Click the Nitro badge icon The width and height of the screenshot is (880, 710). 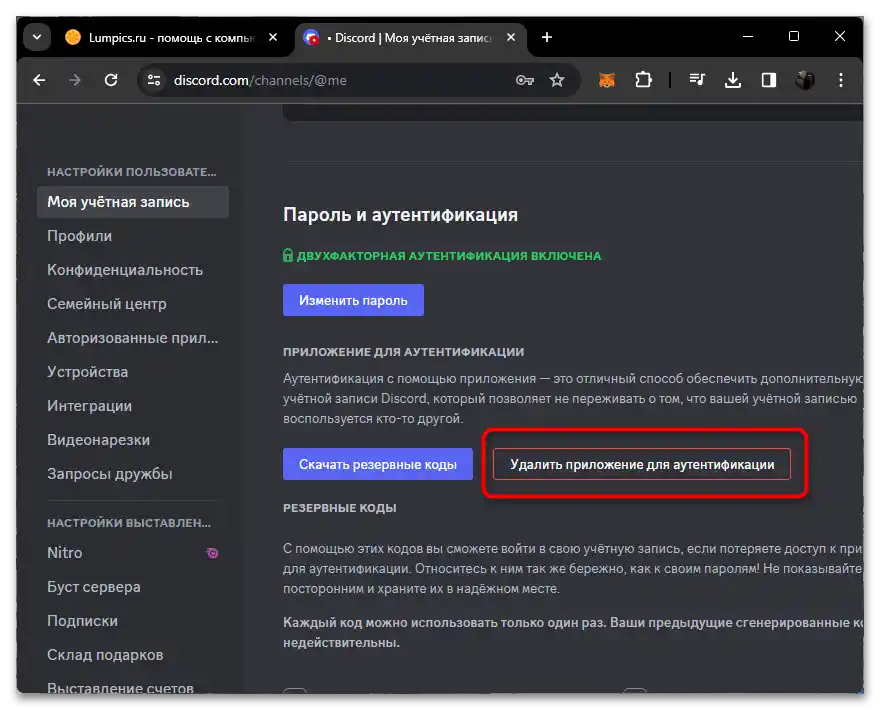[x=212, y=553]
